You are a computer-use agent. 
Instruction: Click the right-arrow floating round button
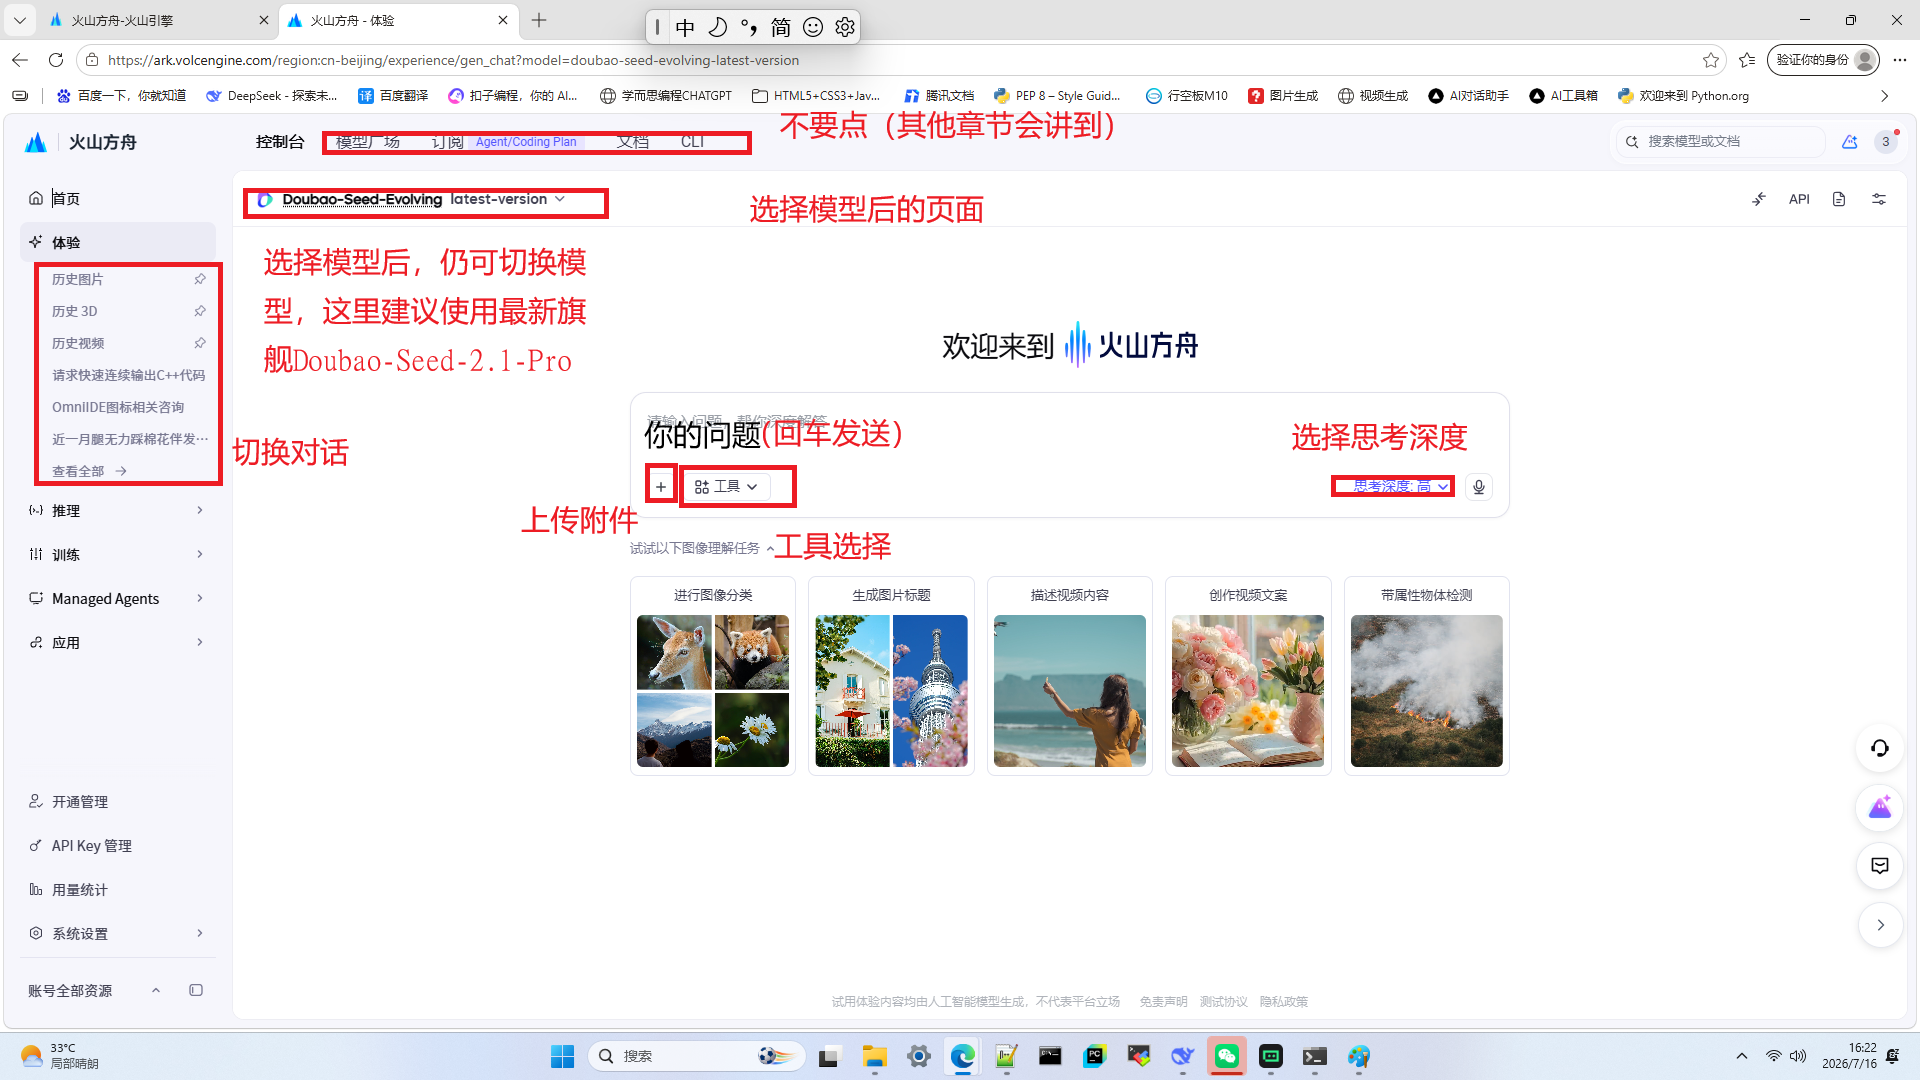coord(1880,925)
